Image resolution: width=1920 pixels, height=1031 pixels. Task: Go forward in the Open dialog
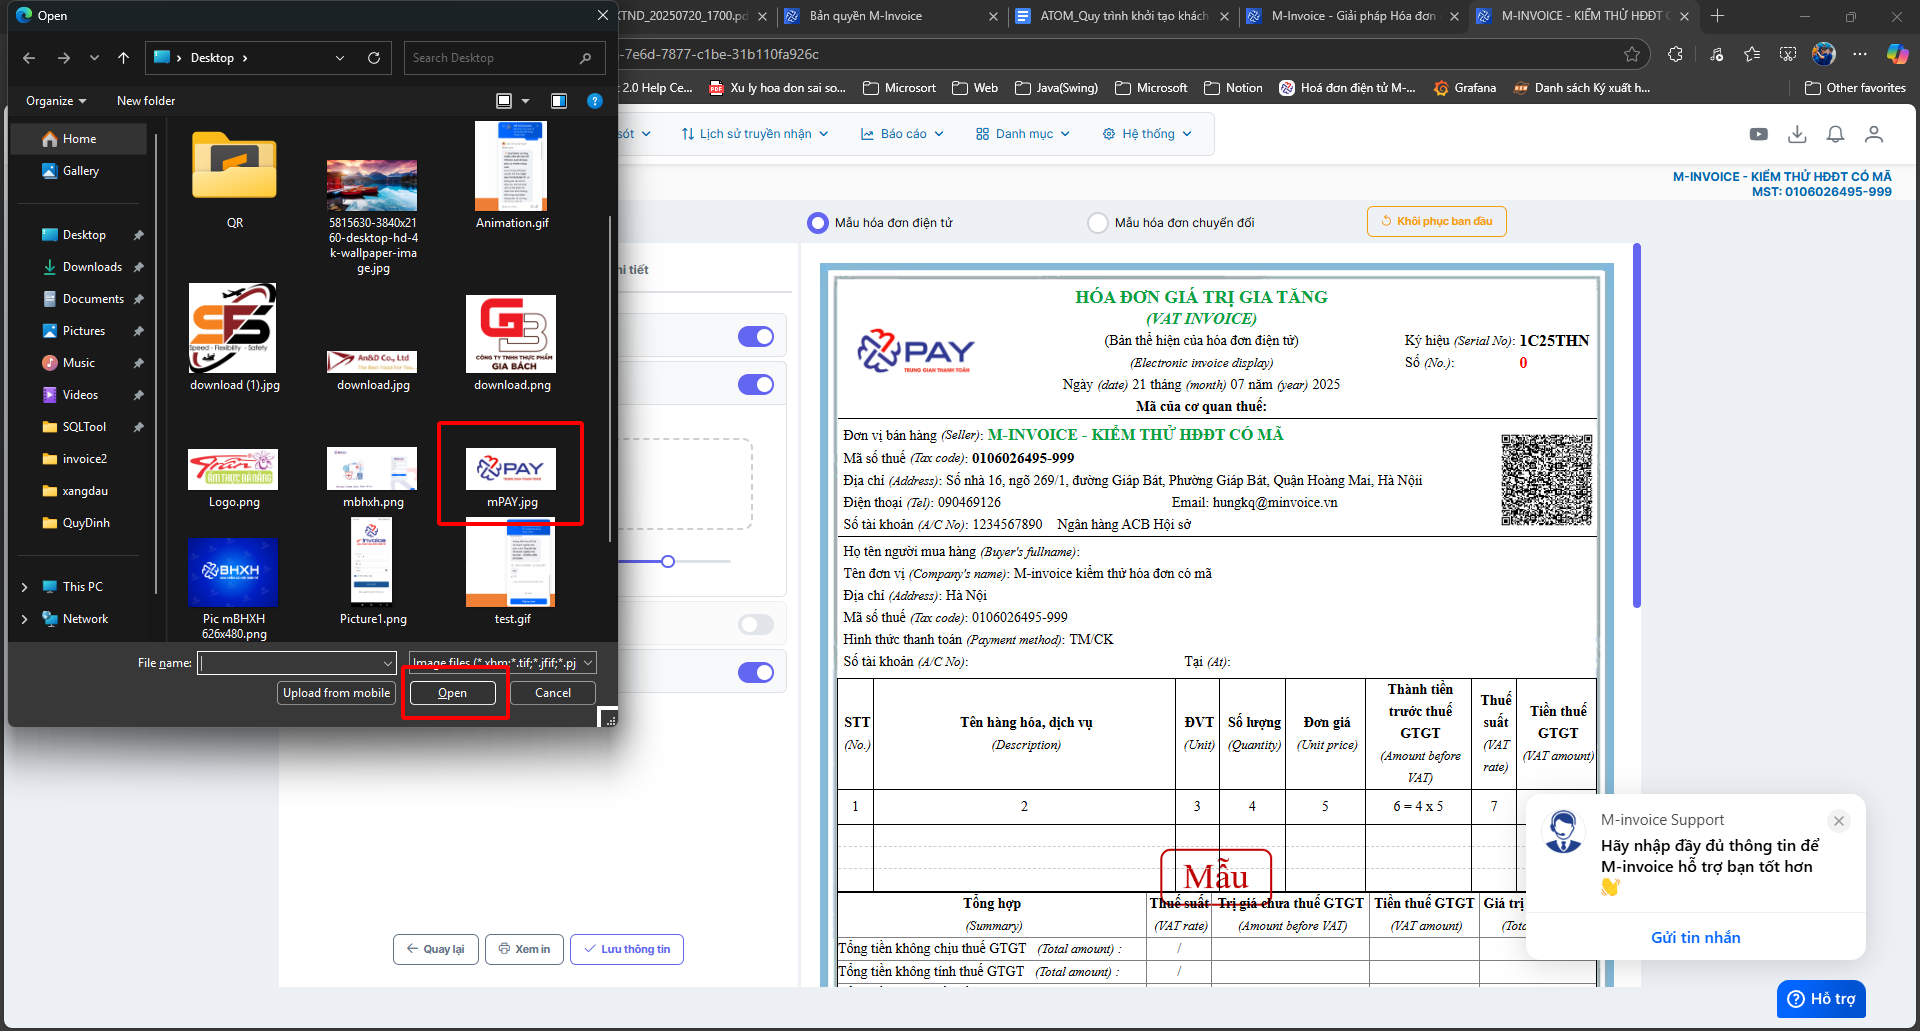click(64, 58)
